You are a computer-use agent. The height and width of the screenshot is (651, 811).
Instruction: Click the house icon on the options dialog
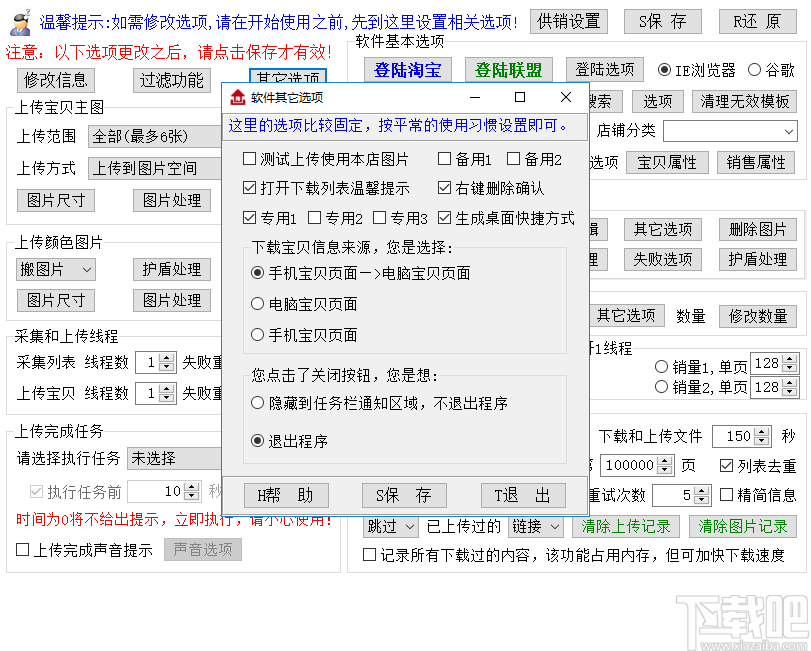click(x=236, y=97)
